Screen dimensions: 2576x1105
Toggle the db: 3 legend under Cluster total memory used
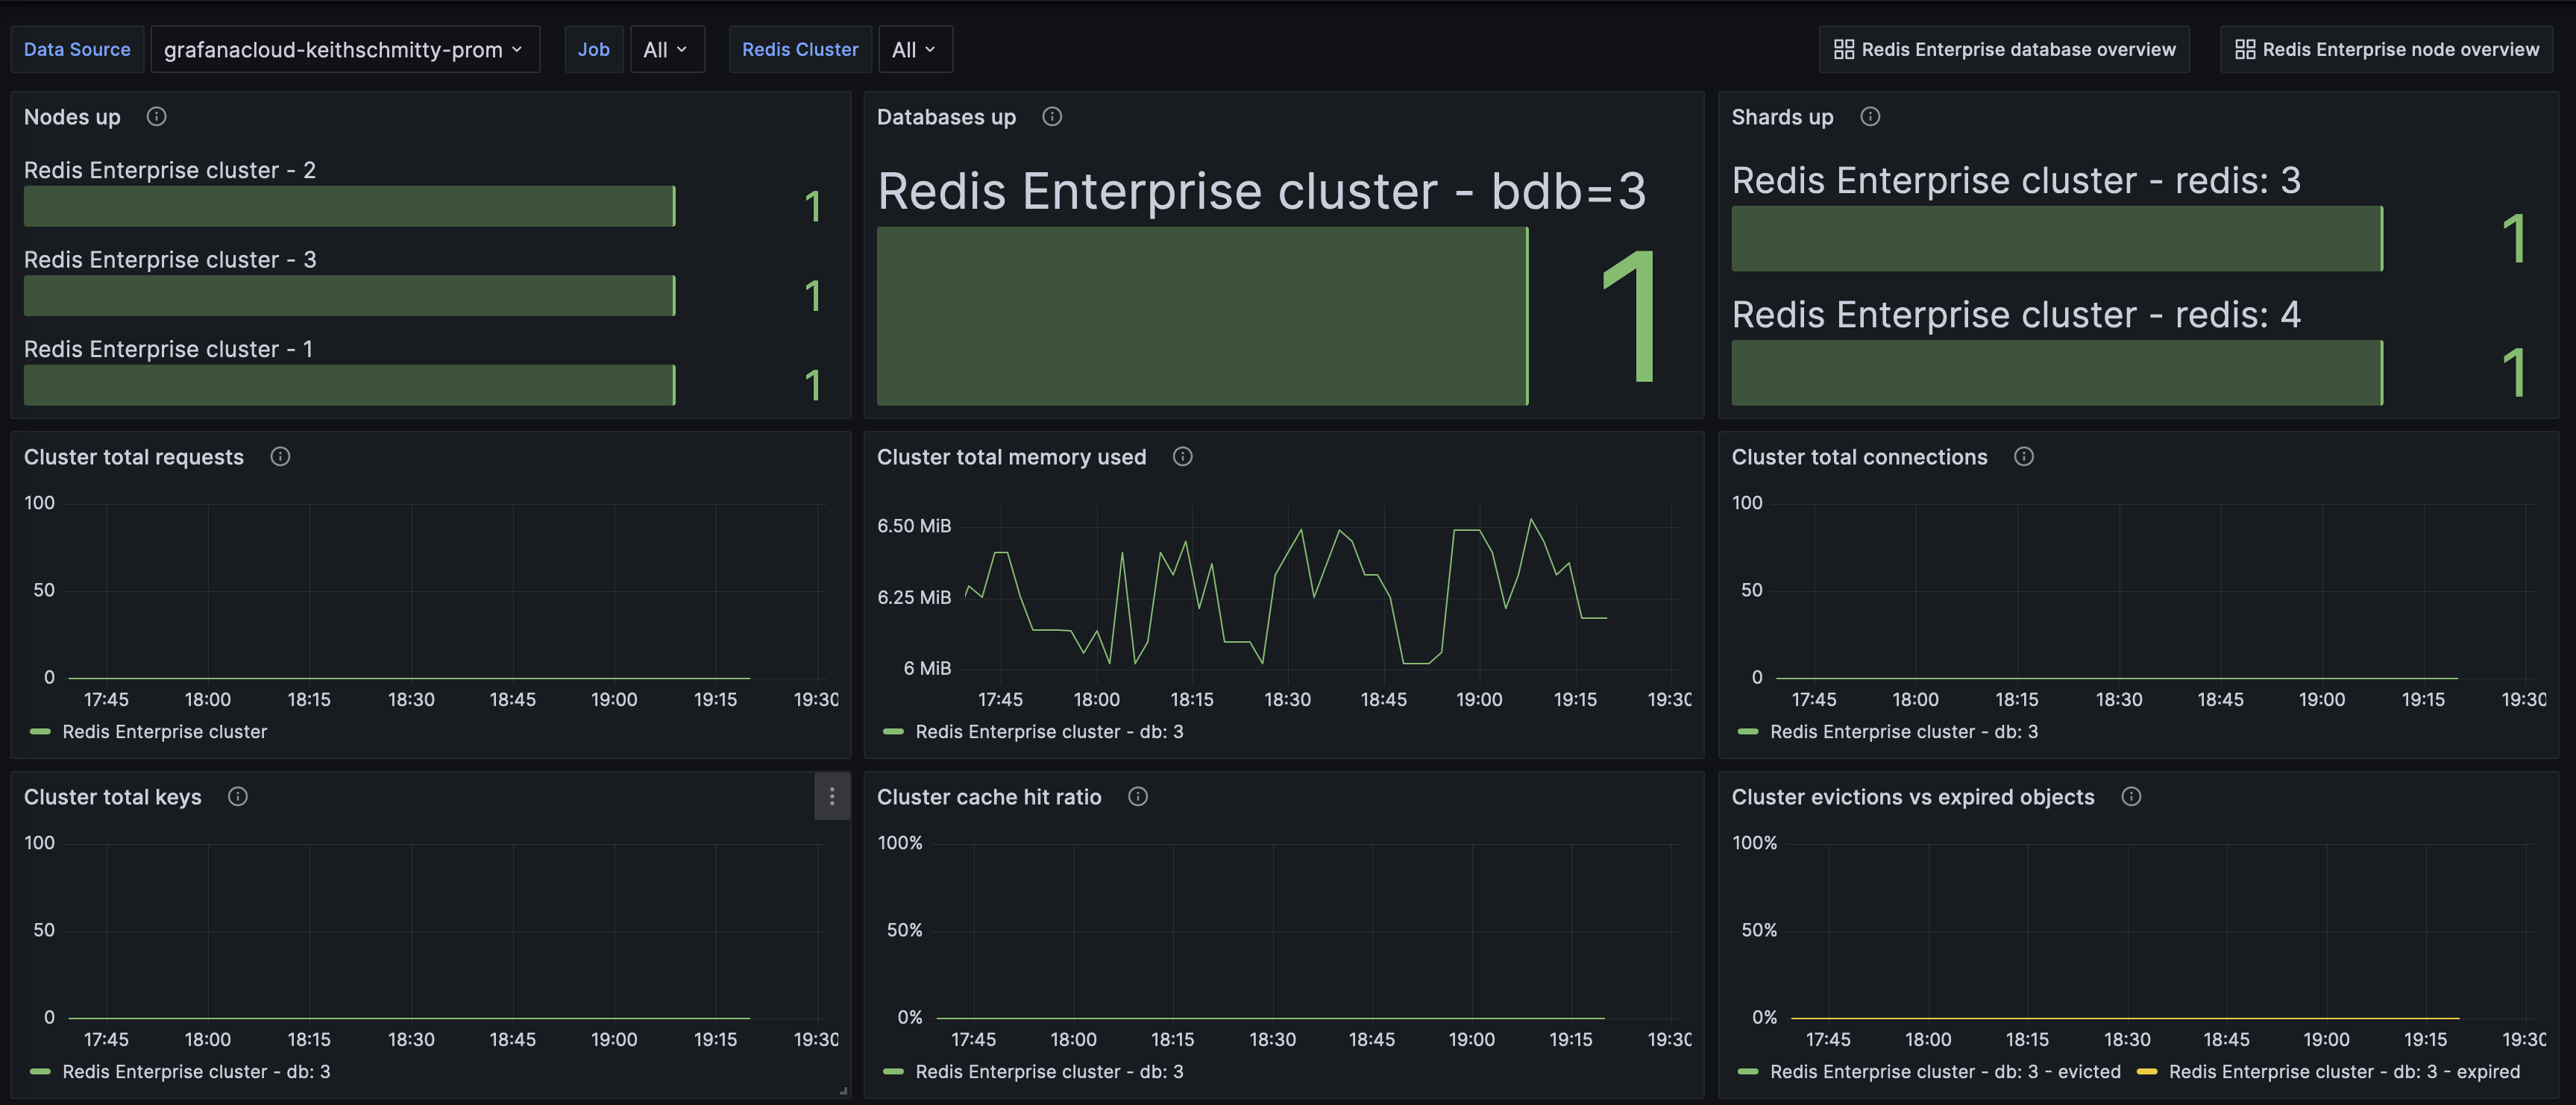click(x=1049, y=731)
